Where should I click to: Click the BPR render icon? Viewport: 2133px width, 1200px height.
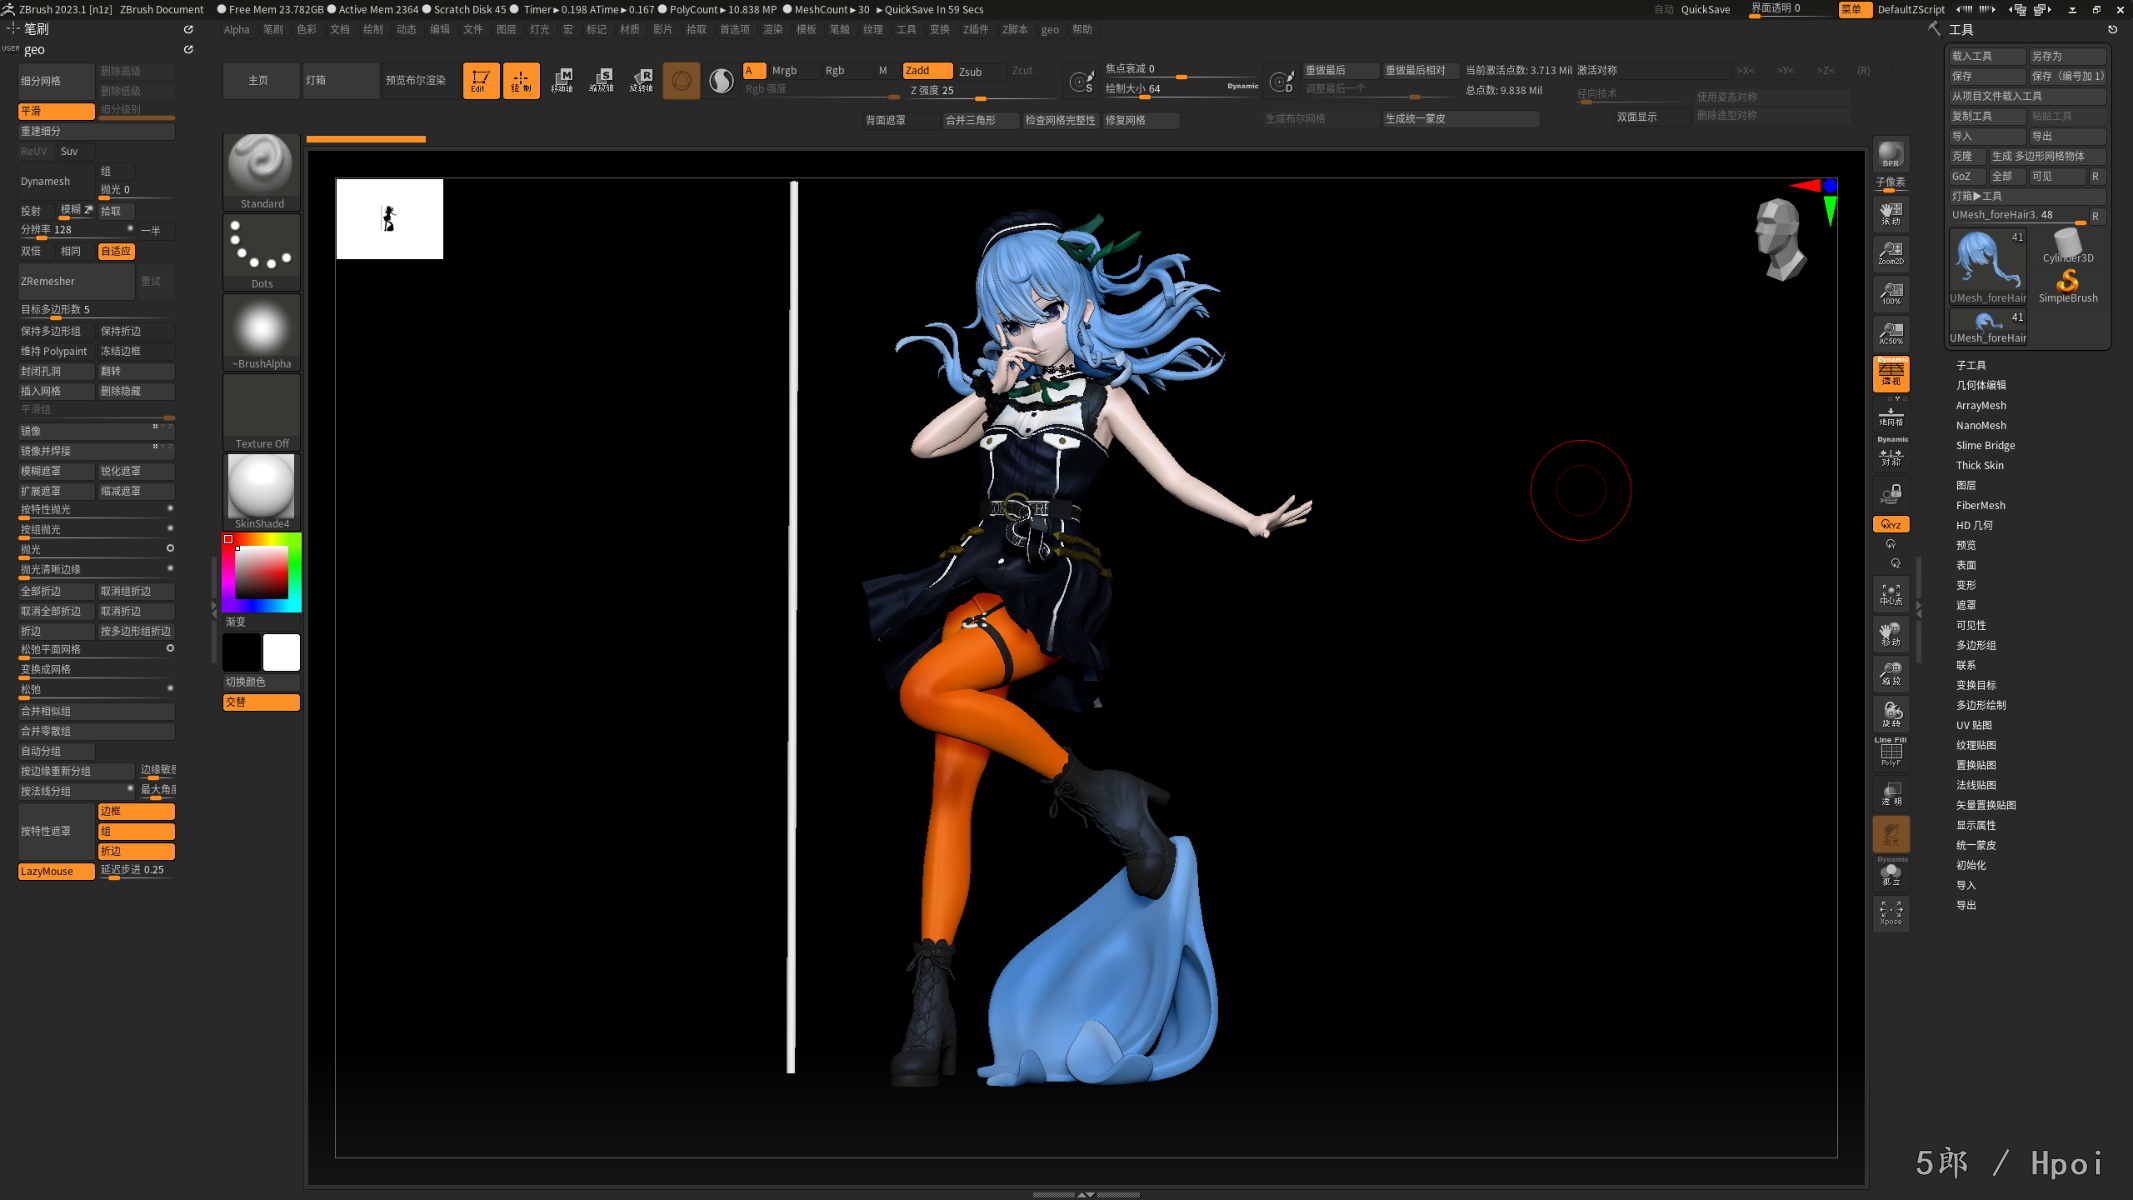pyautogui.click(x=1891, y=153)
